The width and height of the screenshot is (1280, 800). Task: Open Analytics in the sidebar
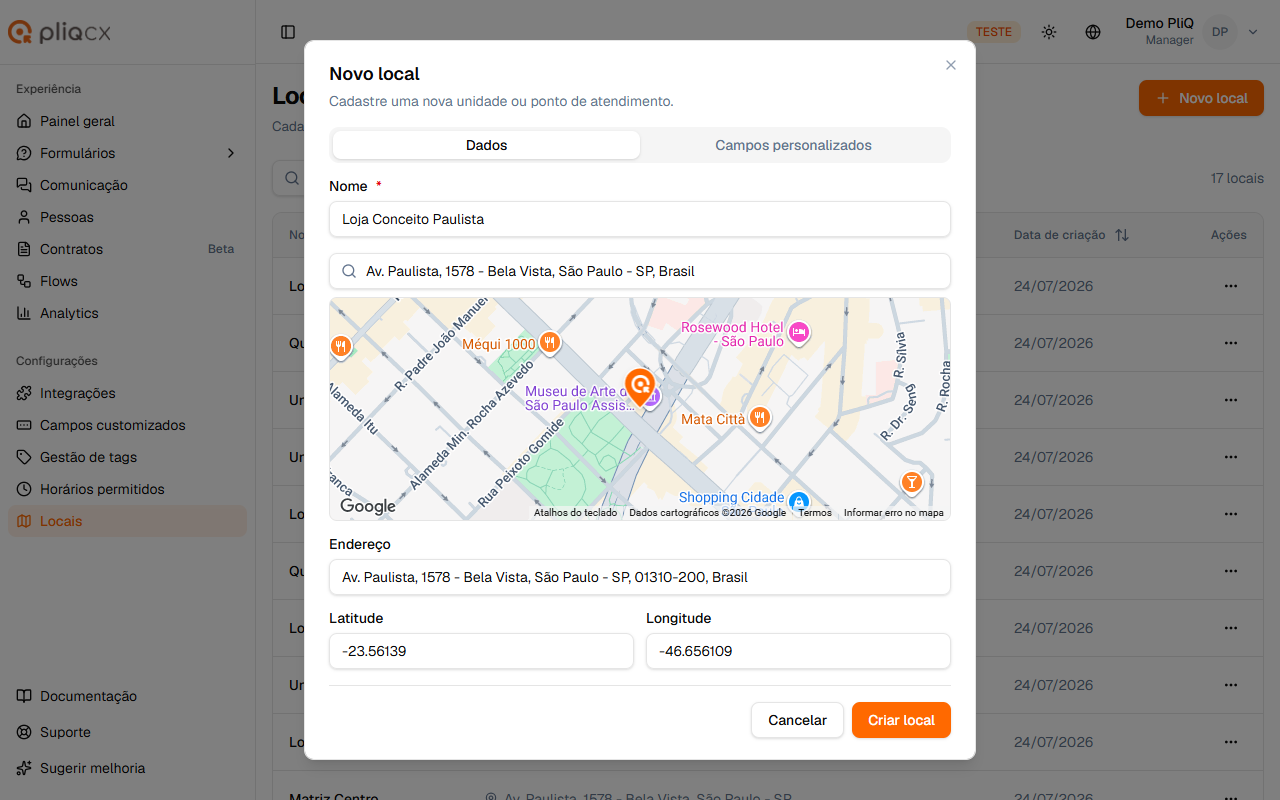[x=127, y=313]
